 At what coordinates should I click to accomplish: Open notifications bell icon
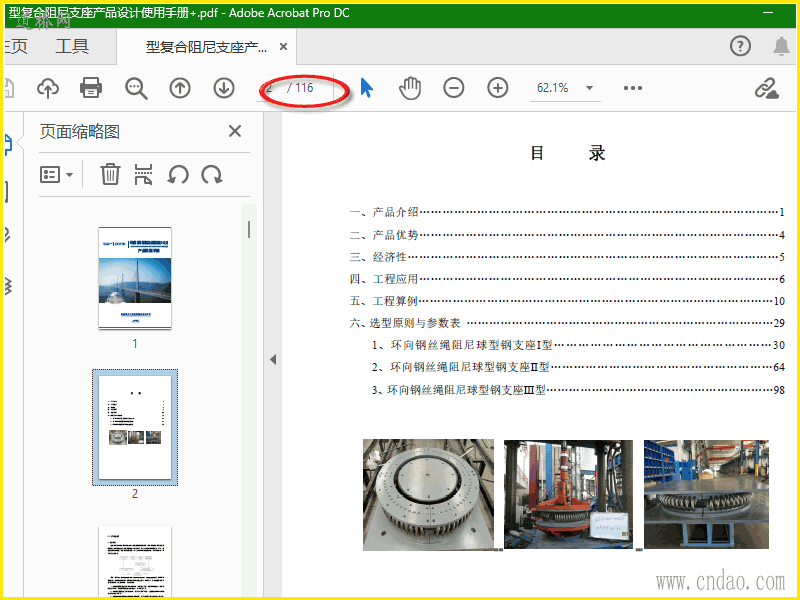tap(782, 46)
